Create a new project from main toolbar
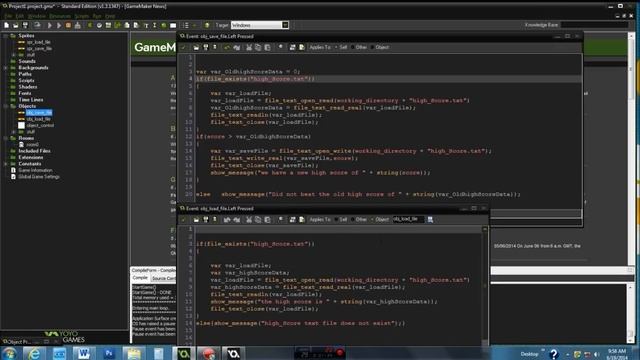The image size is (640, 360). tap(7, 25)
